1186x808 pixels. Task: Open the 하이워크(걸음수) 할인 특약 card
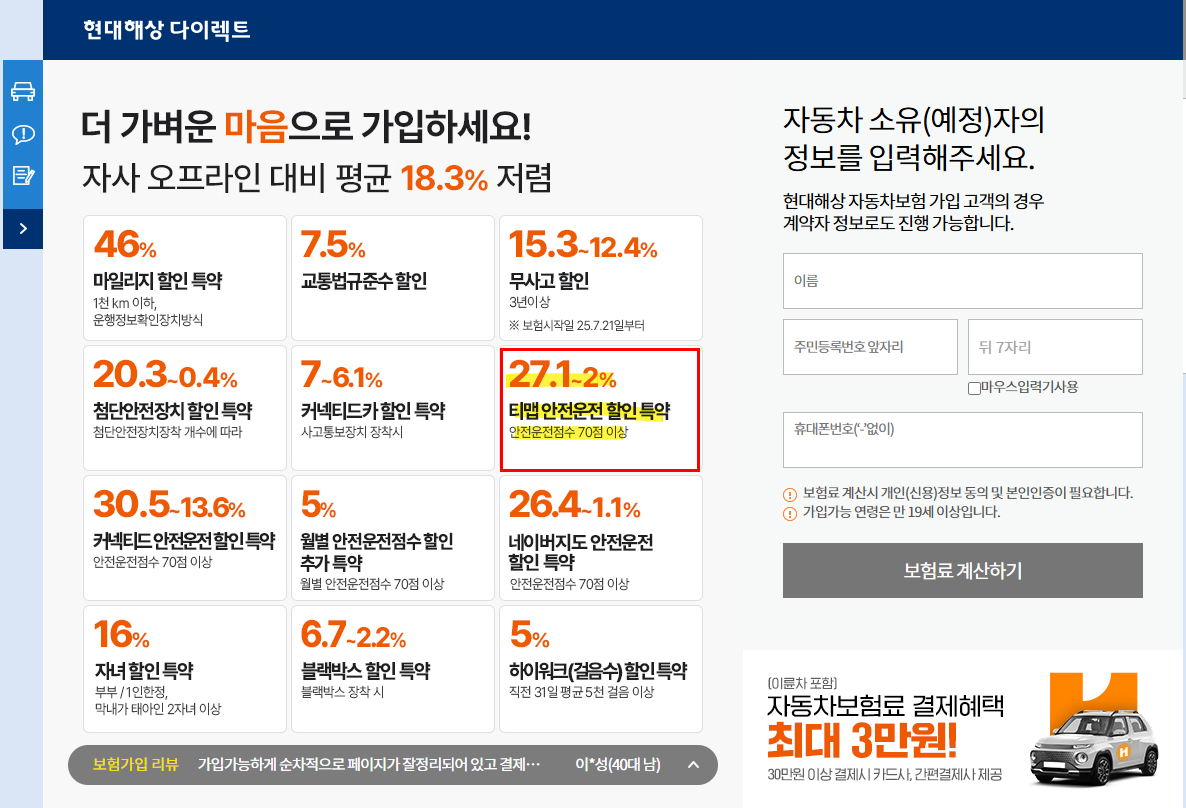click(601, 669)
